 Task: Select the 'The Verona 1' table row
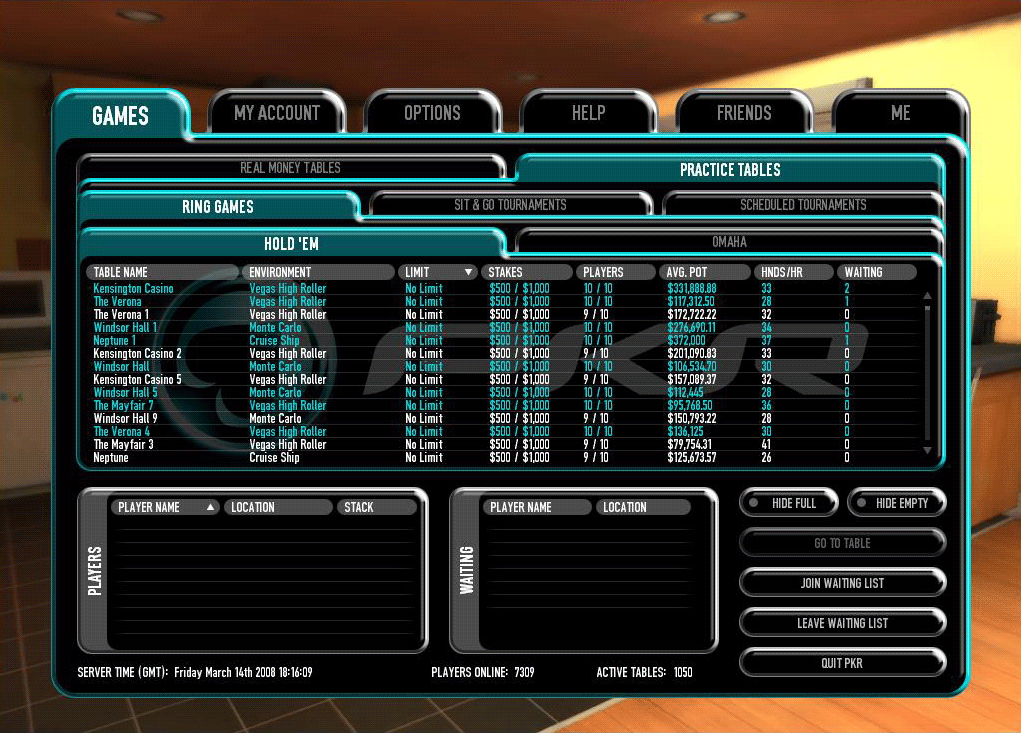tap(501, 314)
